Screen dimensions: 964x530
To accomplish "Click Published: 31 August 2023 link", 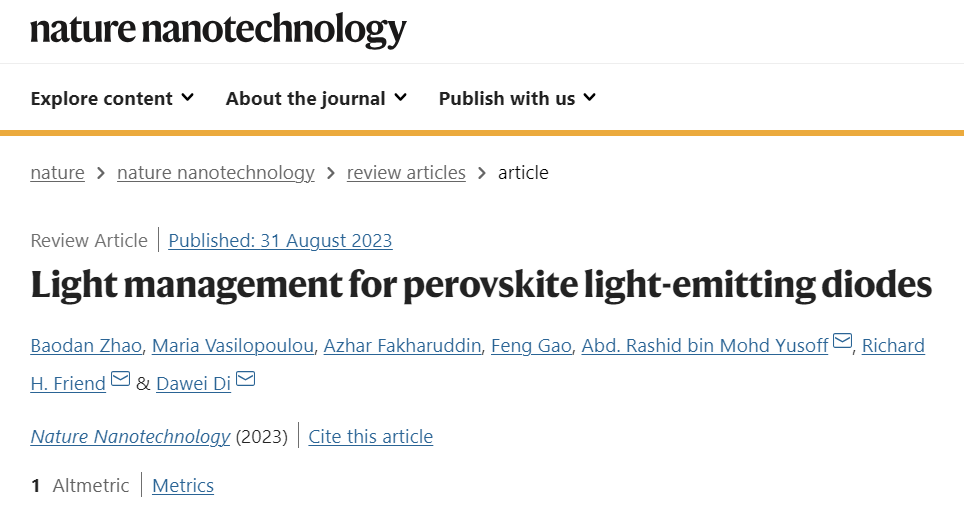I will pyautogui.click(x=280, y=240).
